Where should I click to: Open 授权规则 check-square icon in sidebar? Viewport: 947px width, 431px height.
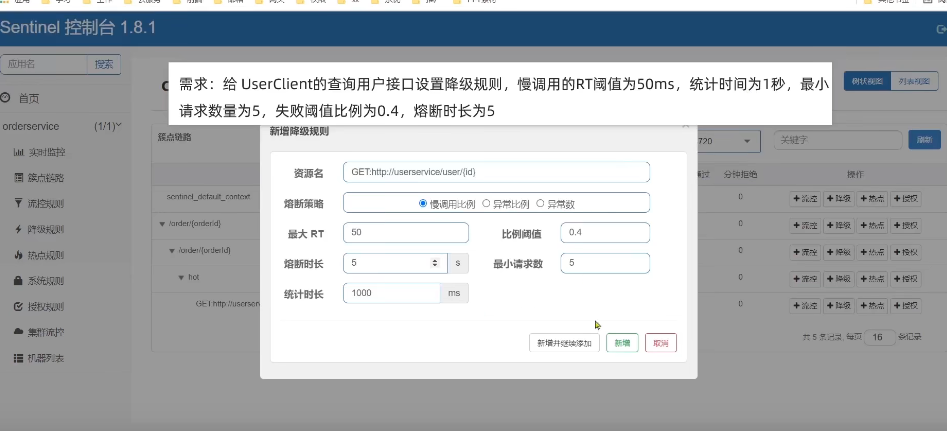pos(18,307)
